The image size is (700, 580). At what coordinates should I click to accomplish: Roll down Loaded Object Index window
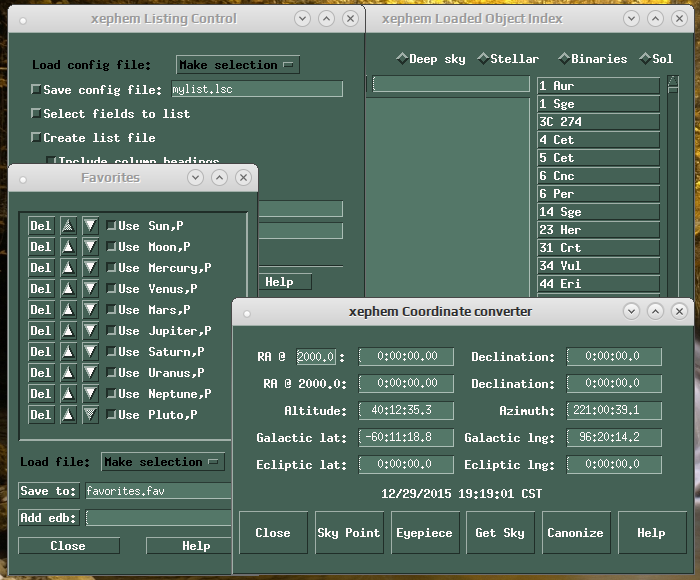pos(631,19)
